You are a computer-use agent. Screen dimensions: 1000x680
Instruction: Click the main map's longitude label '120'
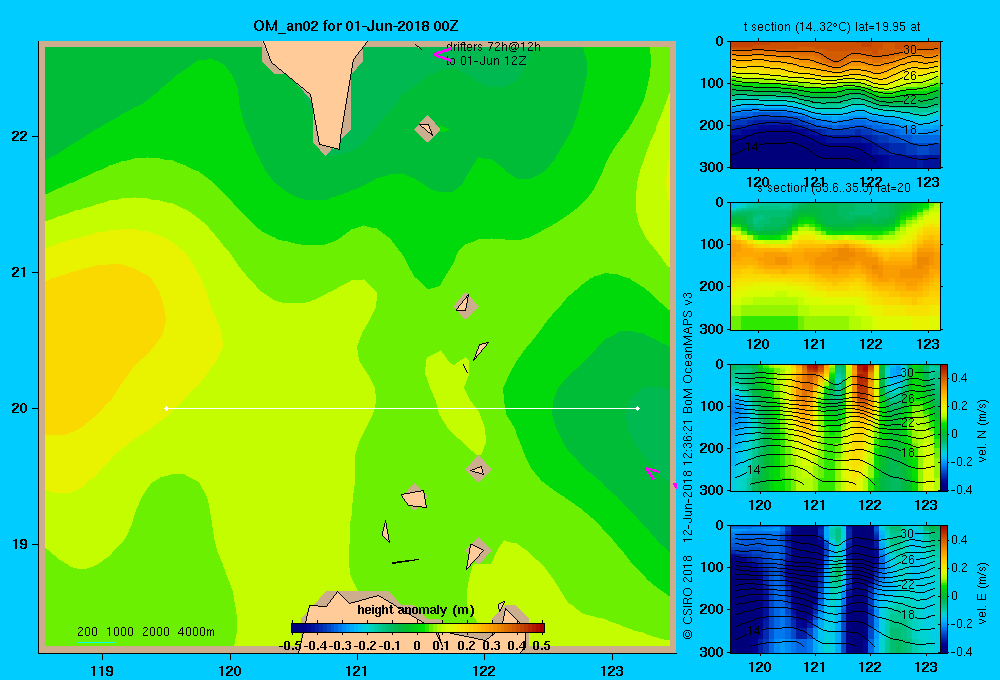coord(230,670)
